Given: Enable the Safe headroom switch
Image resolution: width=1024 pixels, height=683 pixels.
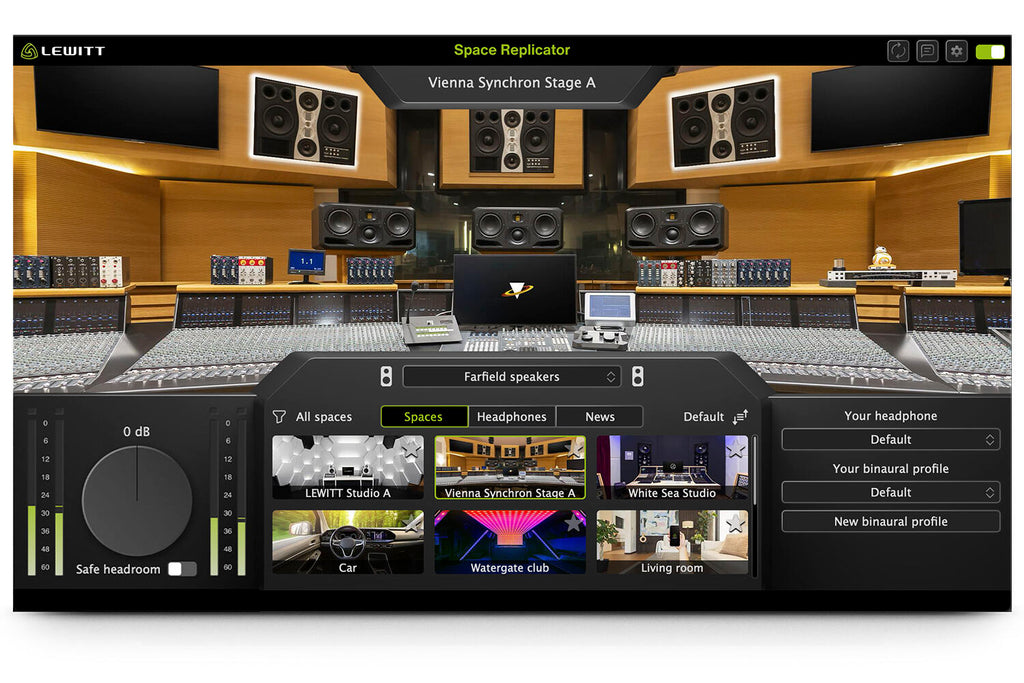Looking at the screenshot, I should tap(182, 569).
